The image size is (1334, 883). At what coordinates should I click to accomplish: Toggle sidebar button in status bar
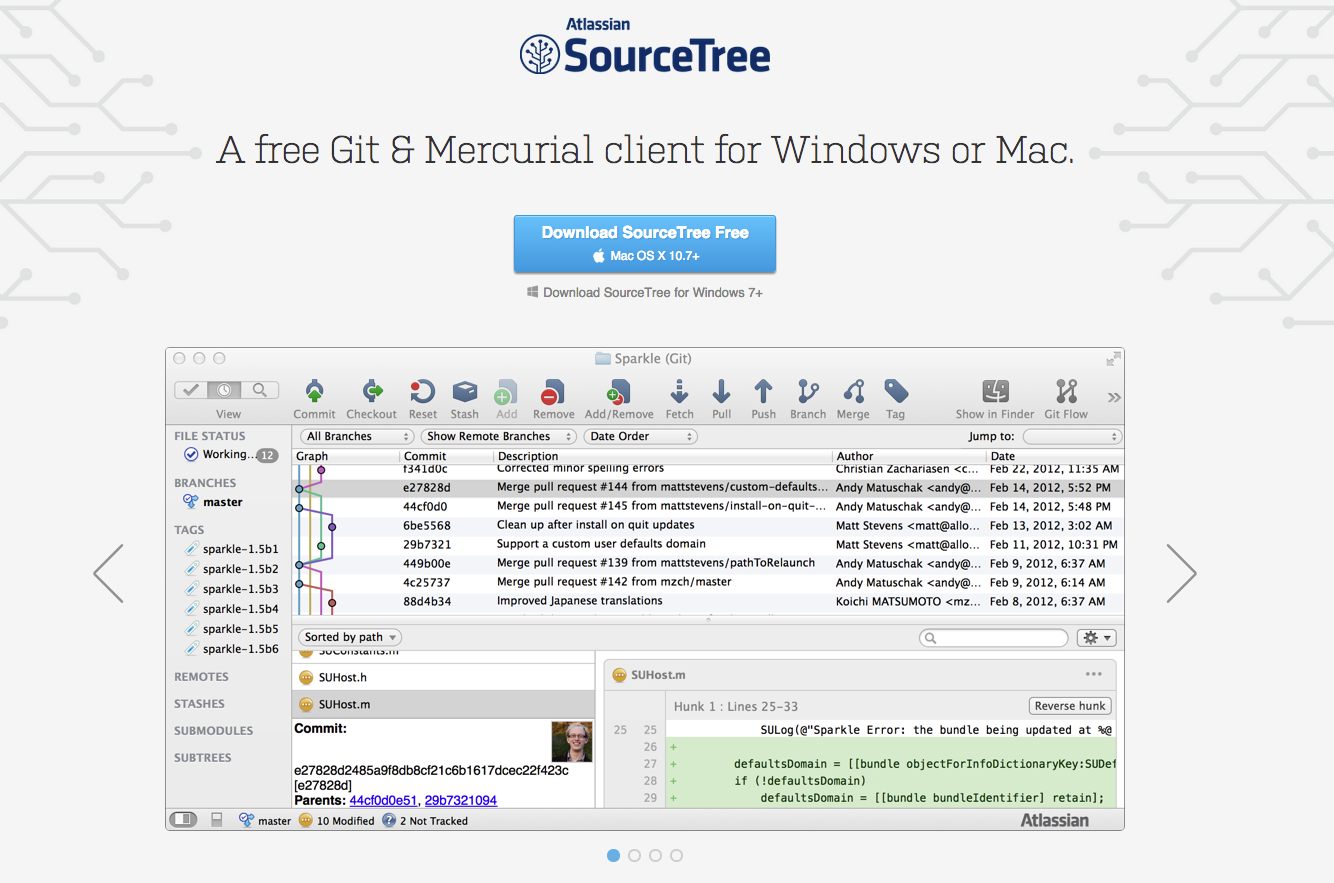pos(183,820)
